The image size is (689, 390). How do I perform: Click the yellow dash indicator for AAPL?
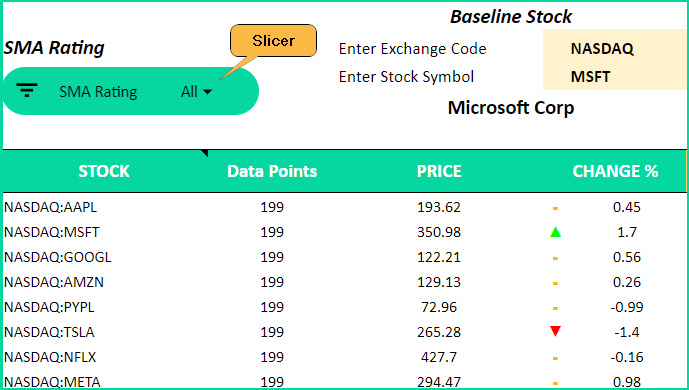coord(555,208)
